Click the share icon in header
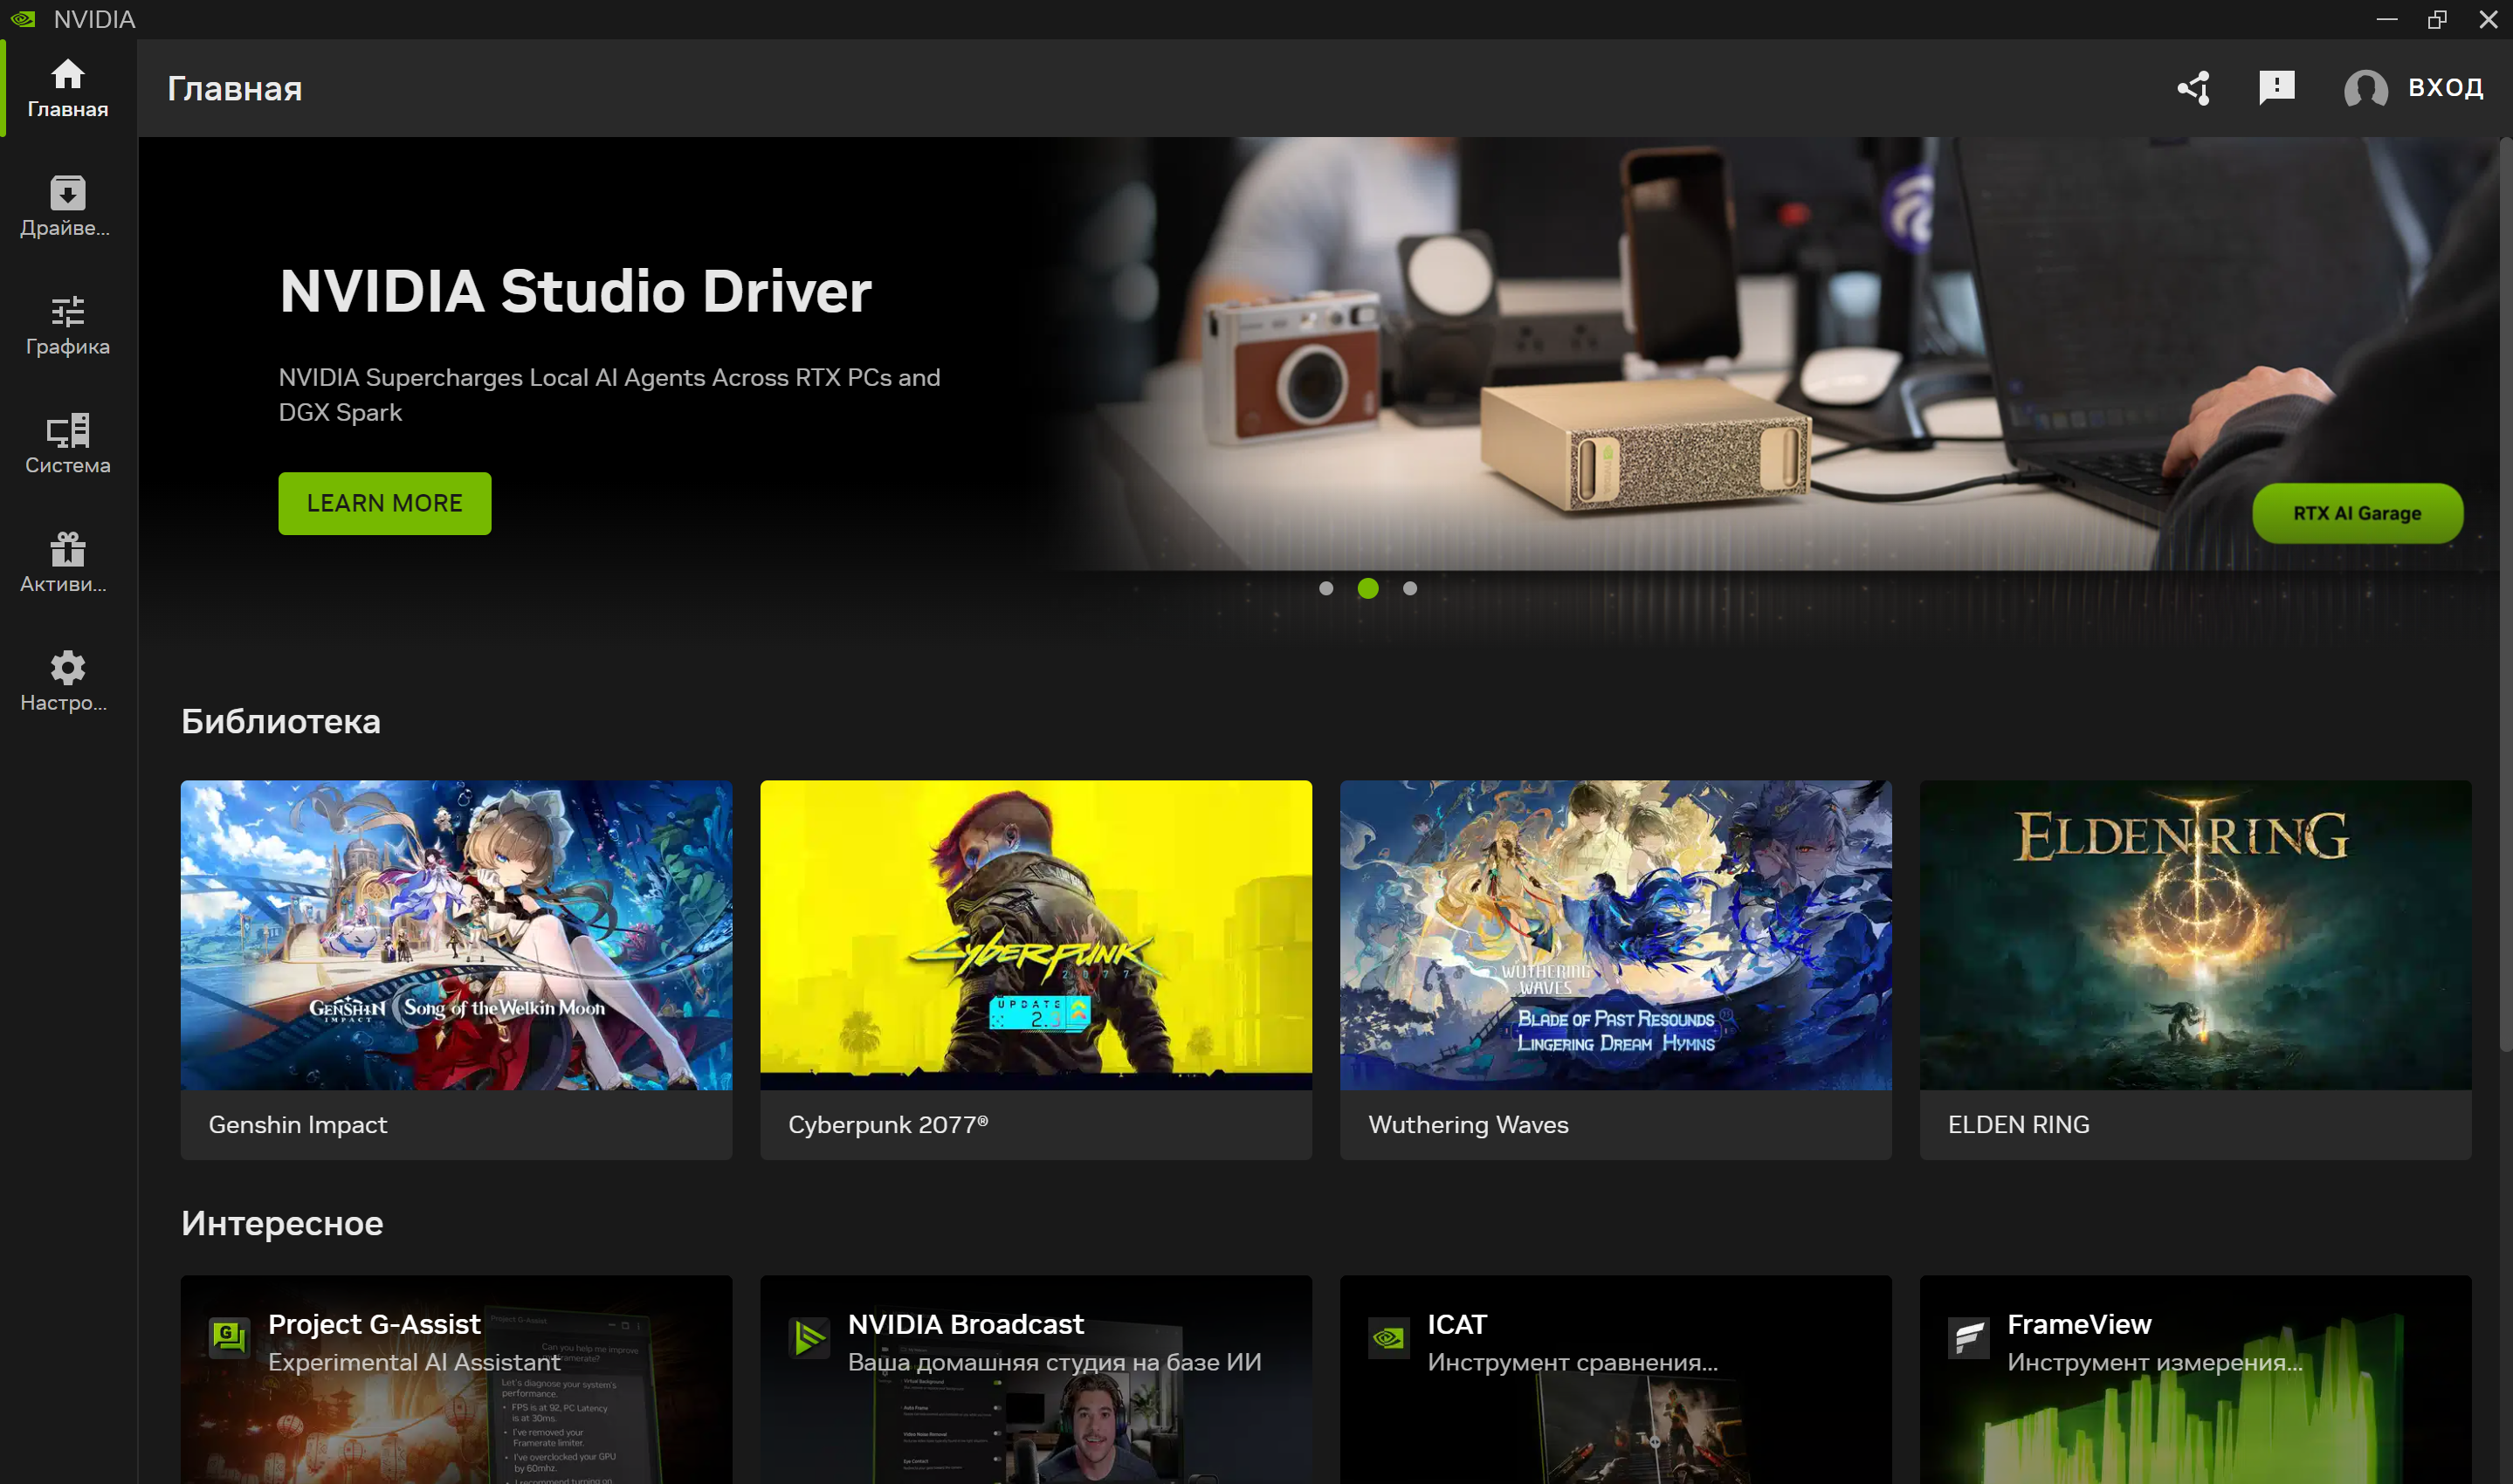This screenshot has height=1484, width=2513. (x=2194, y=88)
